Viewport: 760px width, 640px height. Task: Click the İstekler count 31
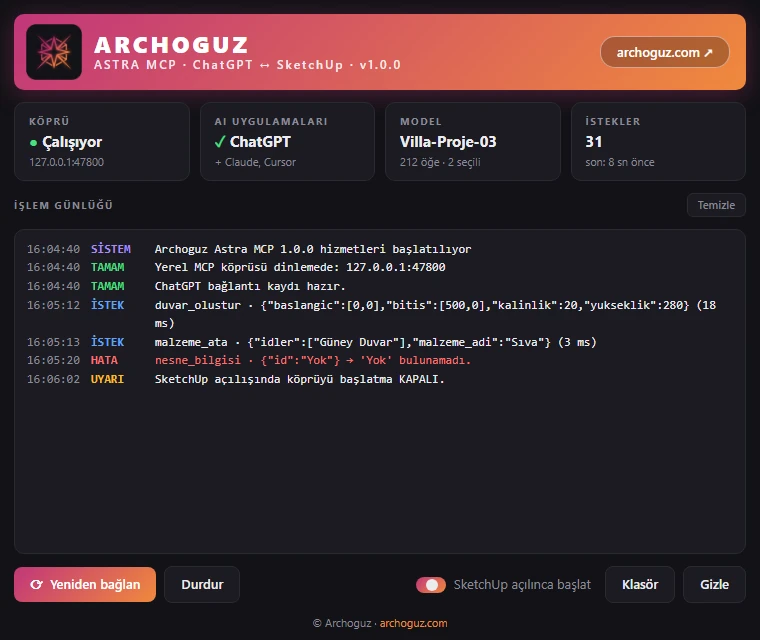pyautogui.click(x=594, y=142)
